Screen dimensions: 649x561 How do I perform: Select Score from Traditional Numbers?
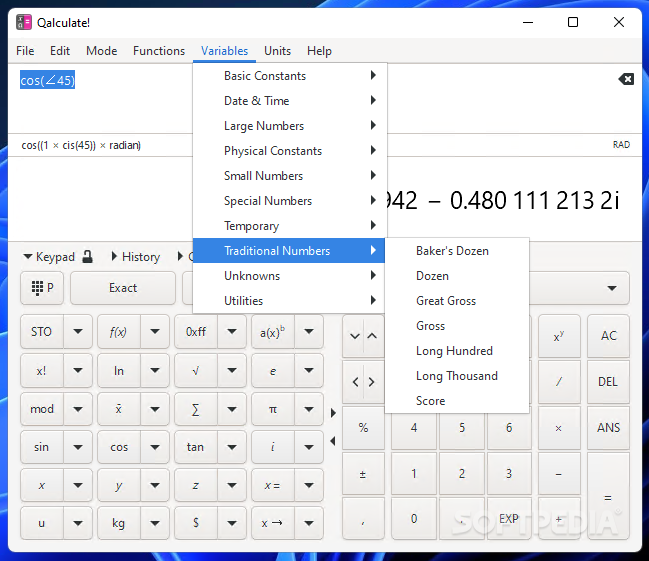coord(457,401)
